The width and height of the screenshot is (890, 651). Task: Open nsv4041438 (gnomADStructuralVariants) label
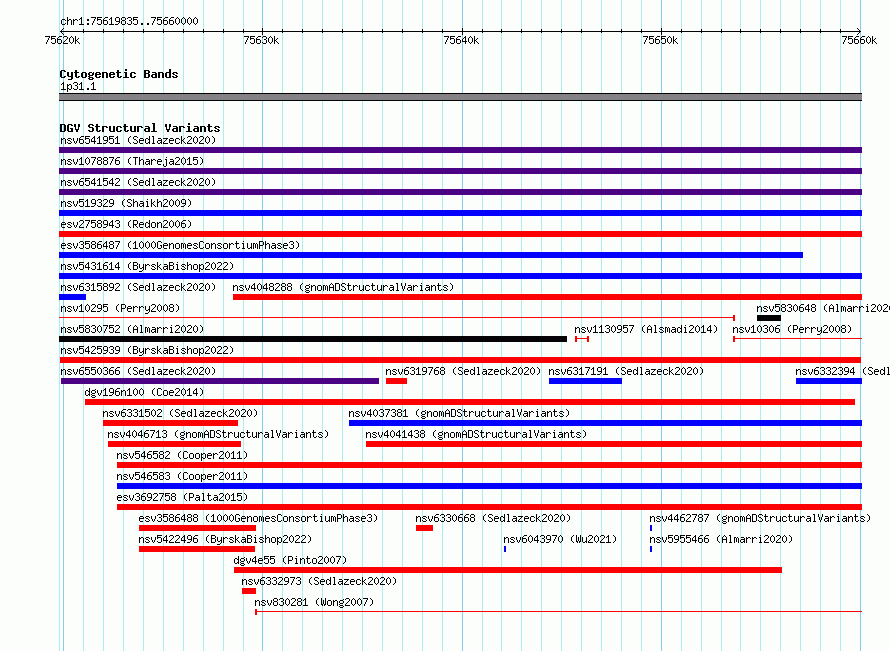pos(476,434)
